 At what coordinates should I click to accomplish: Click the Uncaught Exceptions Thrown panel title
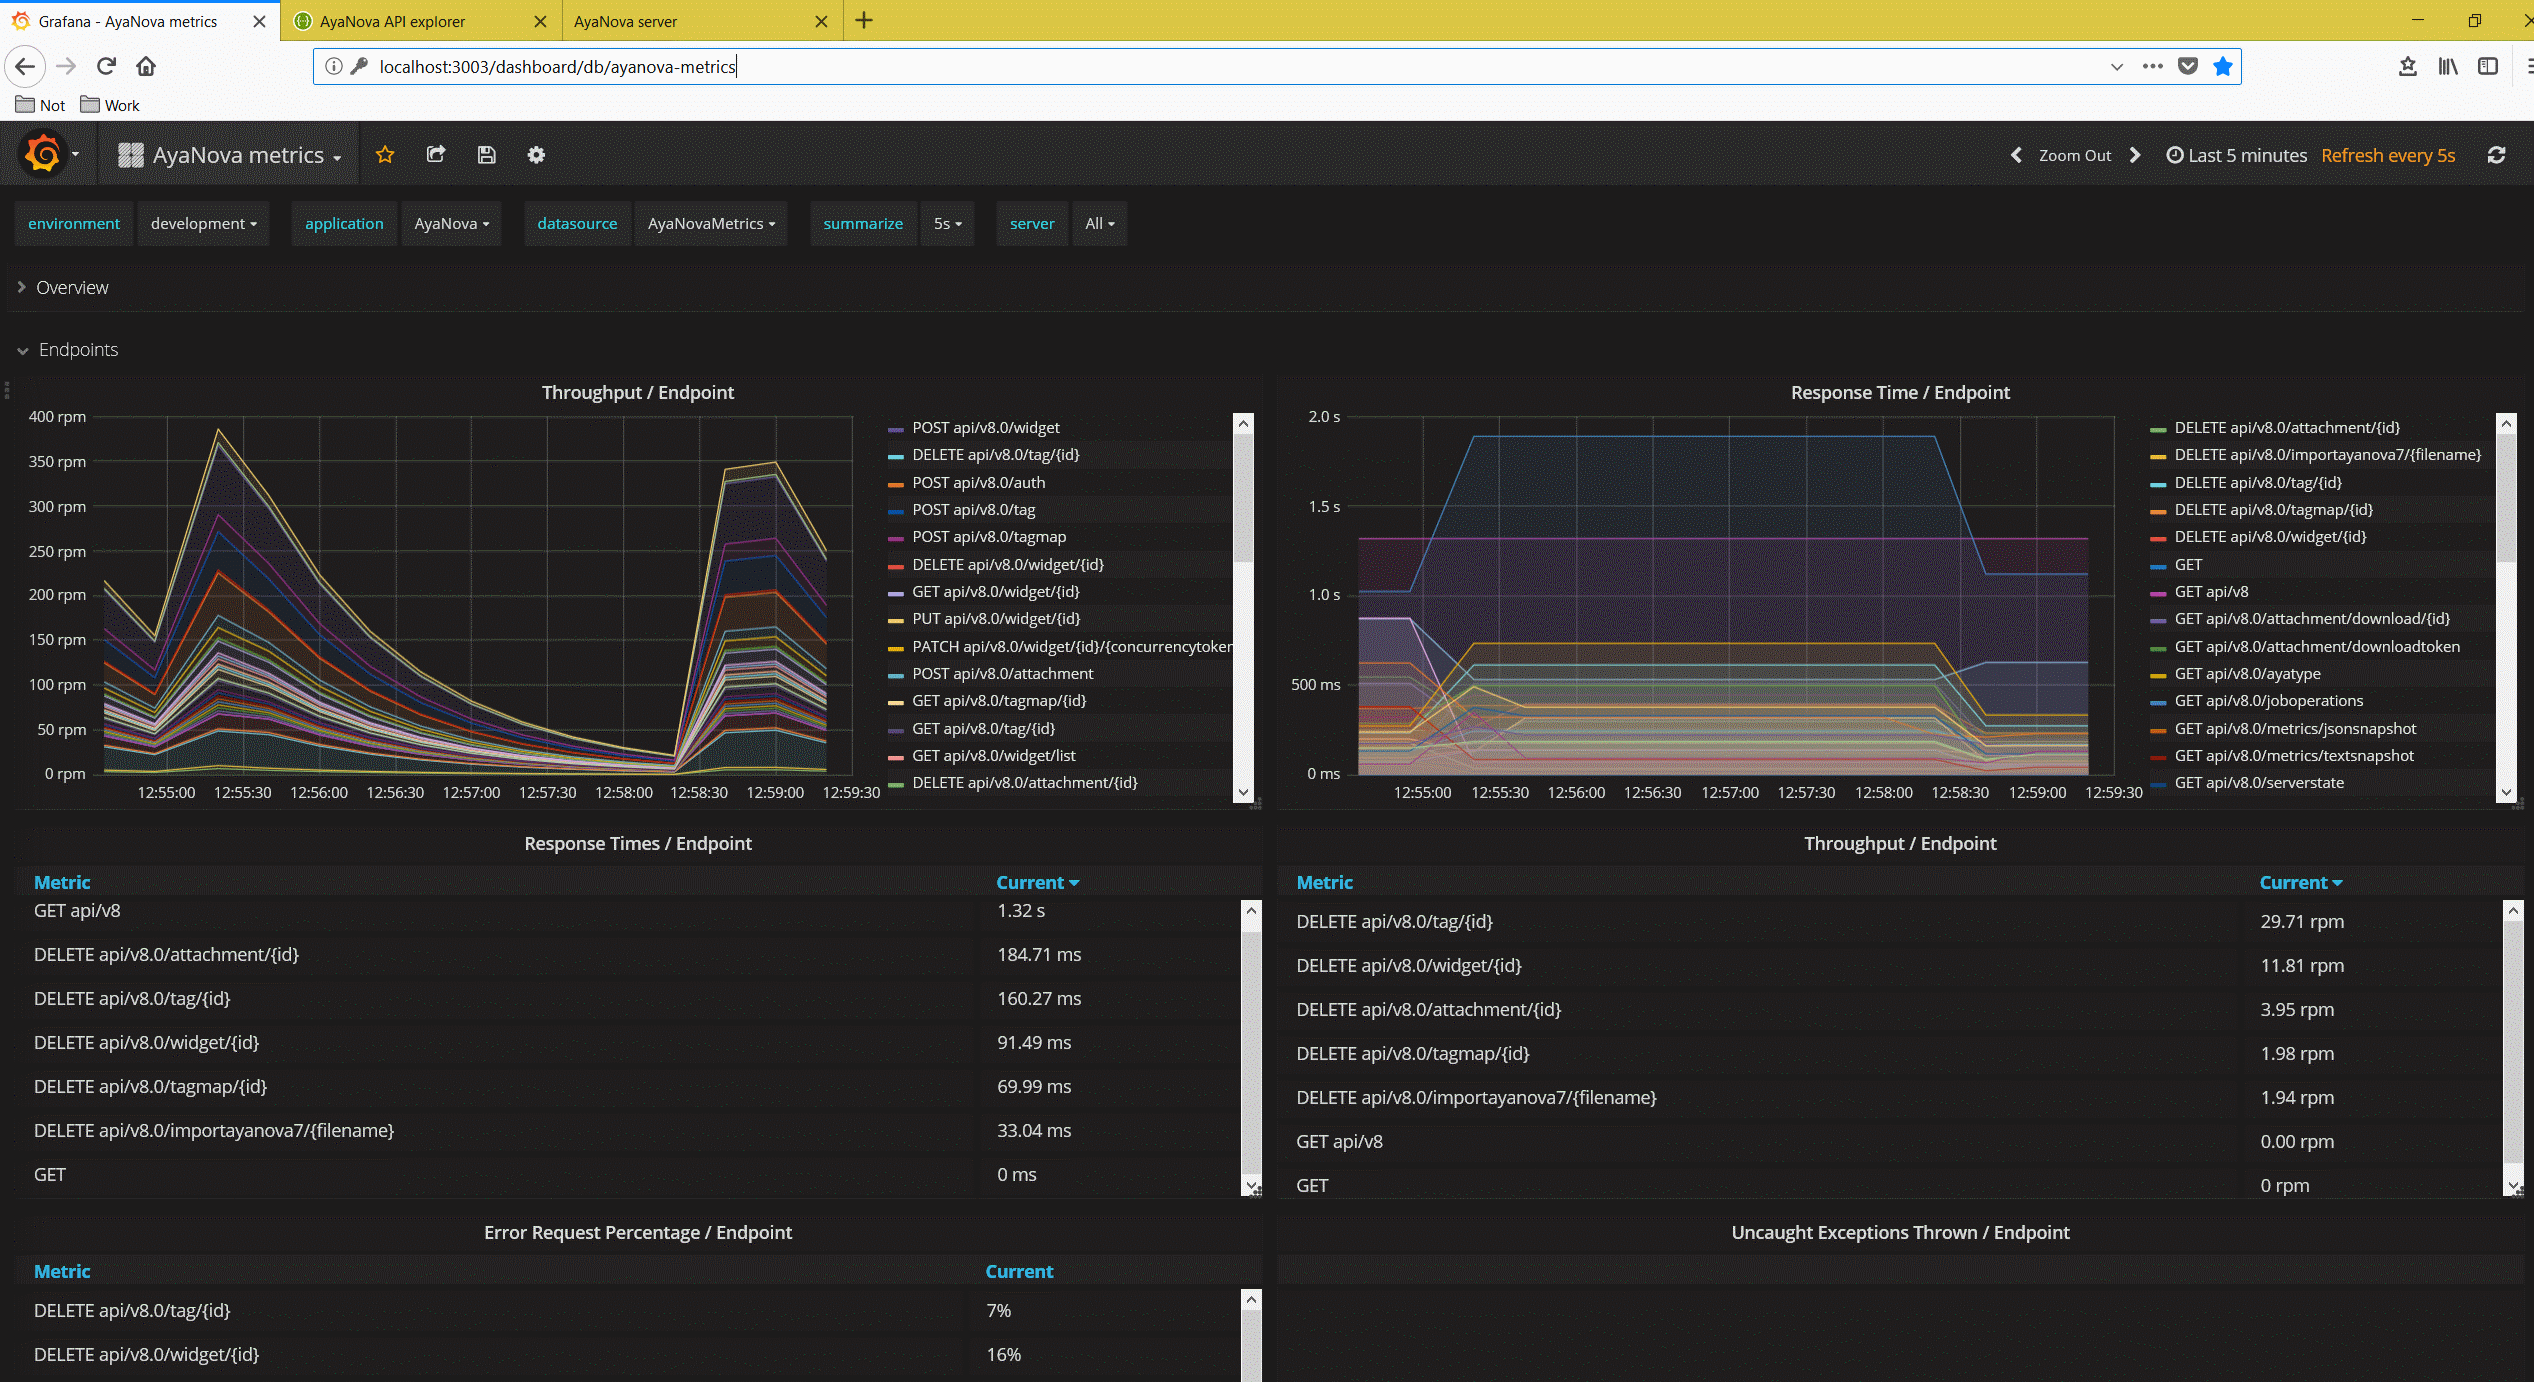point(1900,1232)
